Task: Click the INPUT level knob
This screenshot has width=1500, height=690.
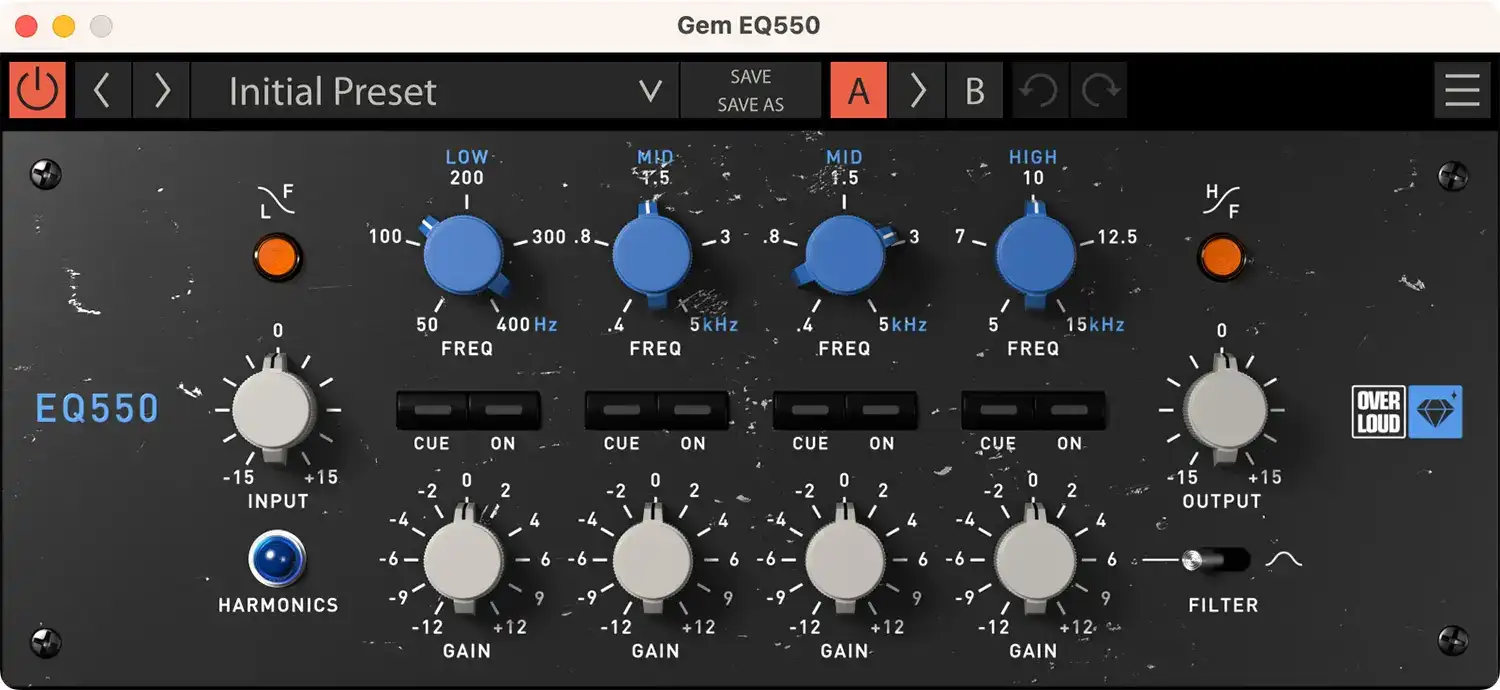Action: [272, 410]
